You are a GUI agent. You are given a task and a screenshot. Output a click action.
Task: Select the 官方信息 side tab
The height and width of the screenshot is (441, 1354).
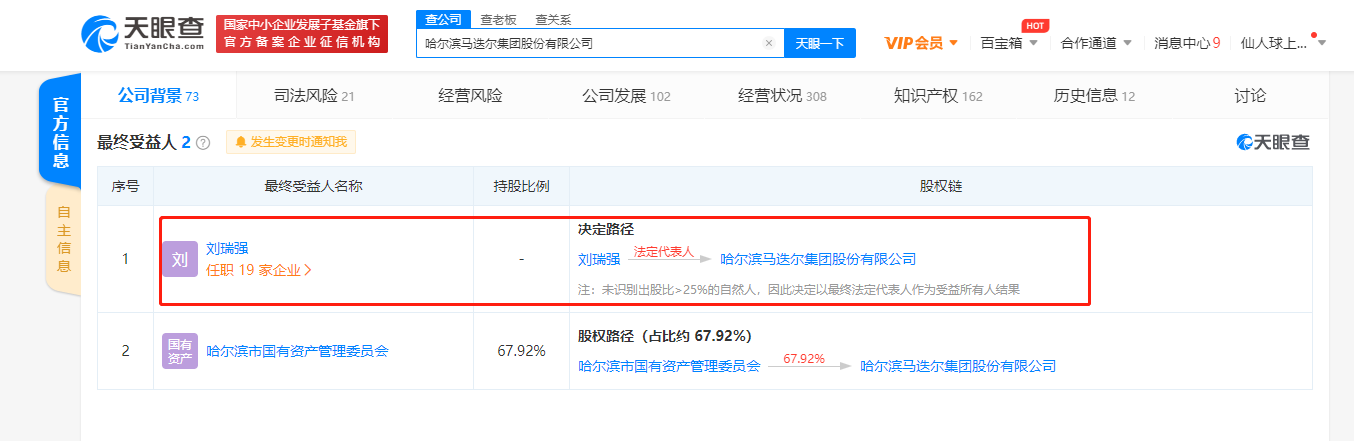[x=60, y=131]
